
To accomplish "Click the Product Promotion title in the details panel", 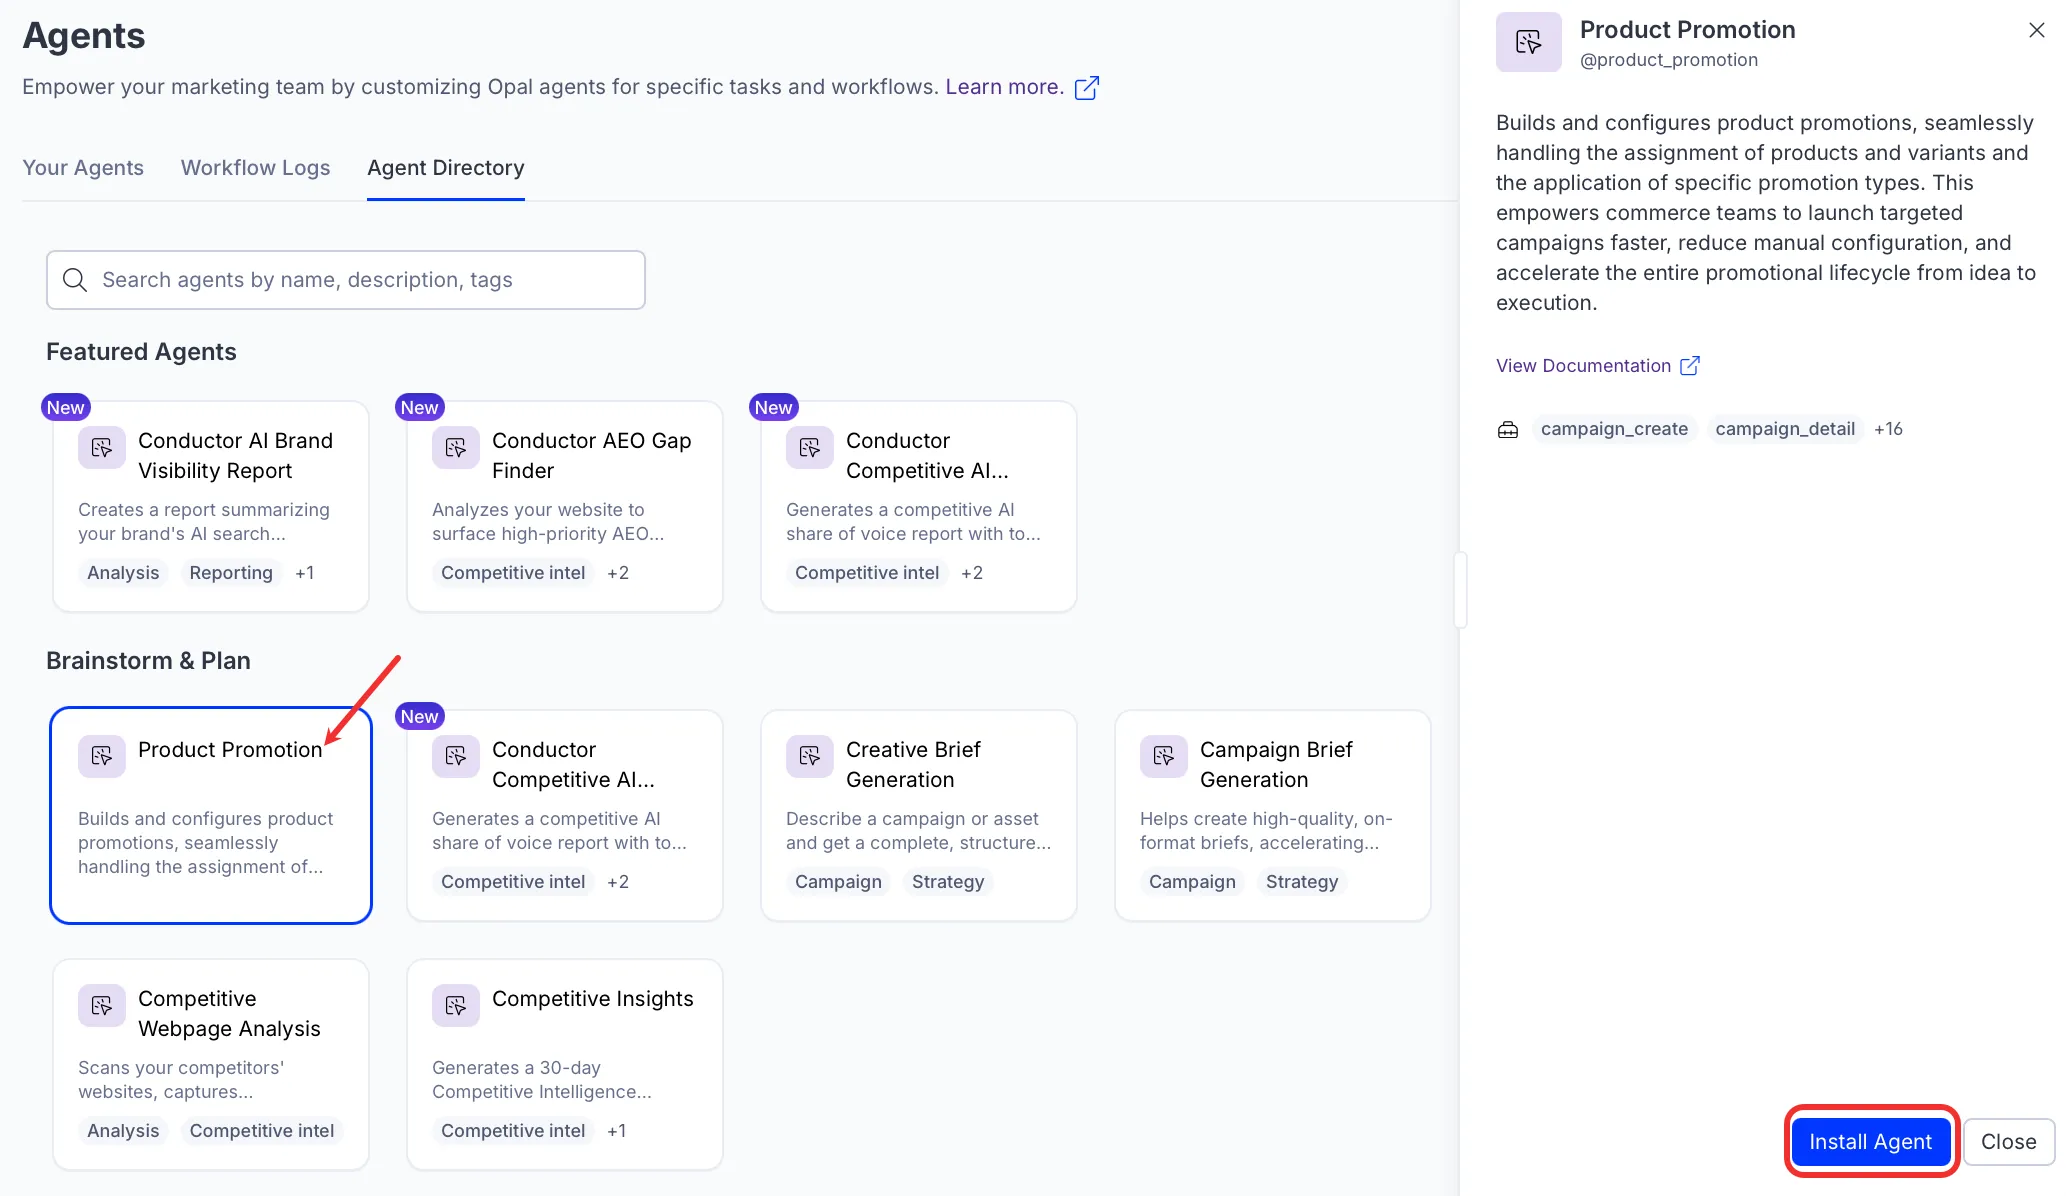I will 1688,30.
